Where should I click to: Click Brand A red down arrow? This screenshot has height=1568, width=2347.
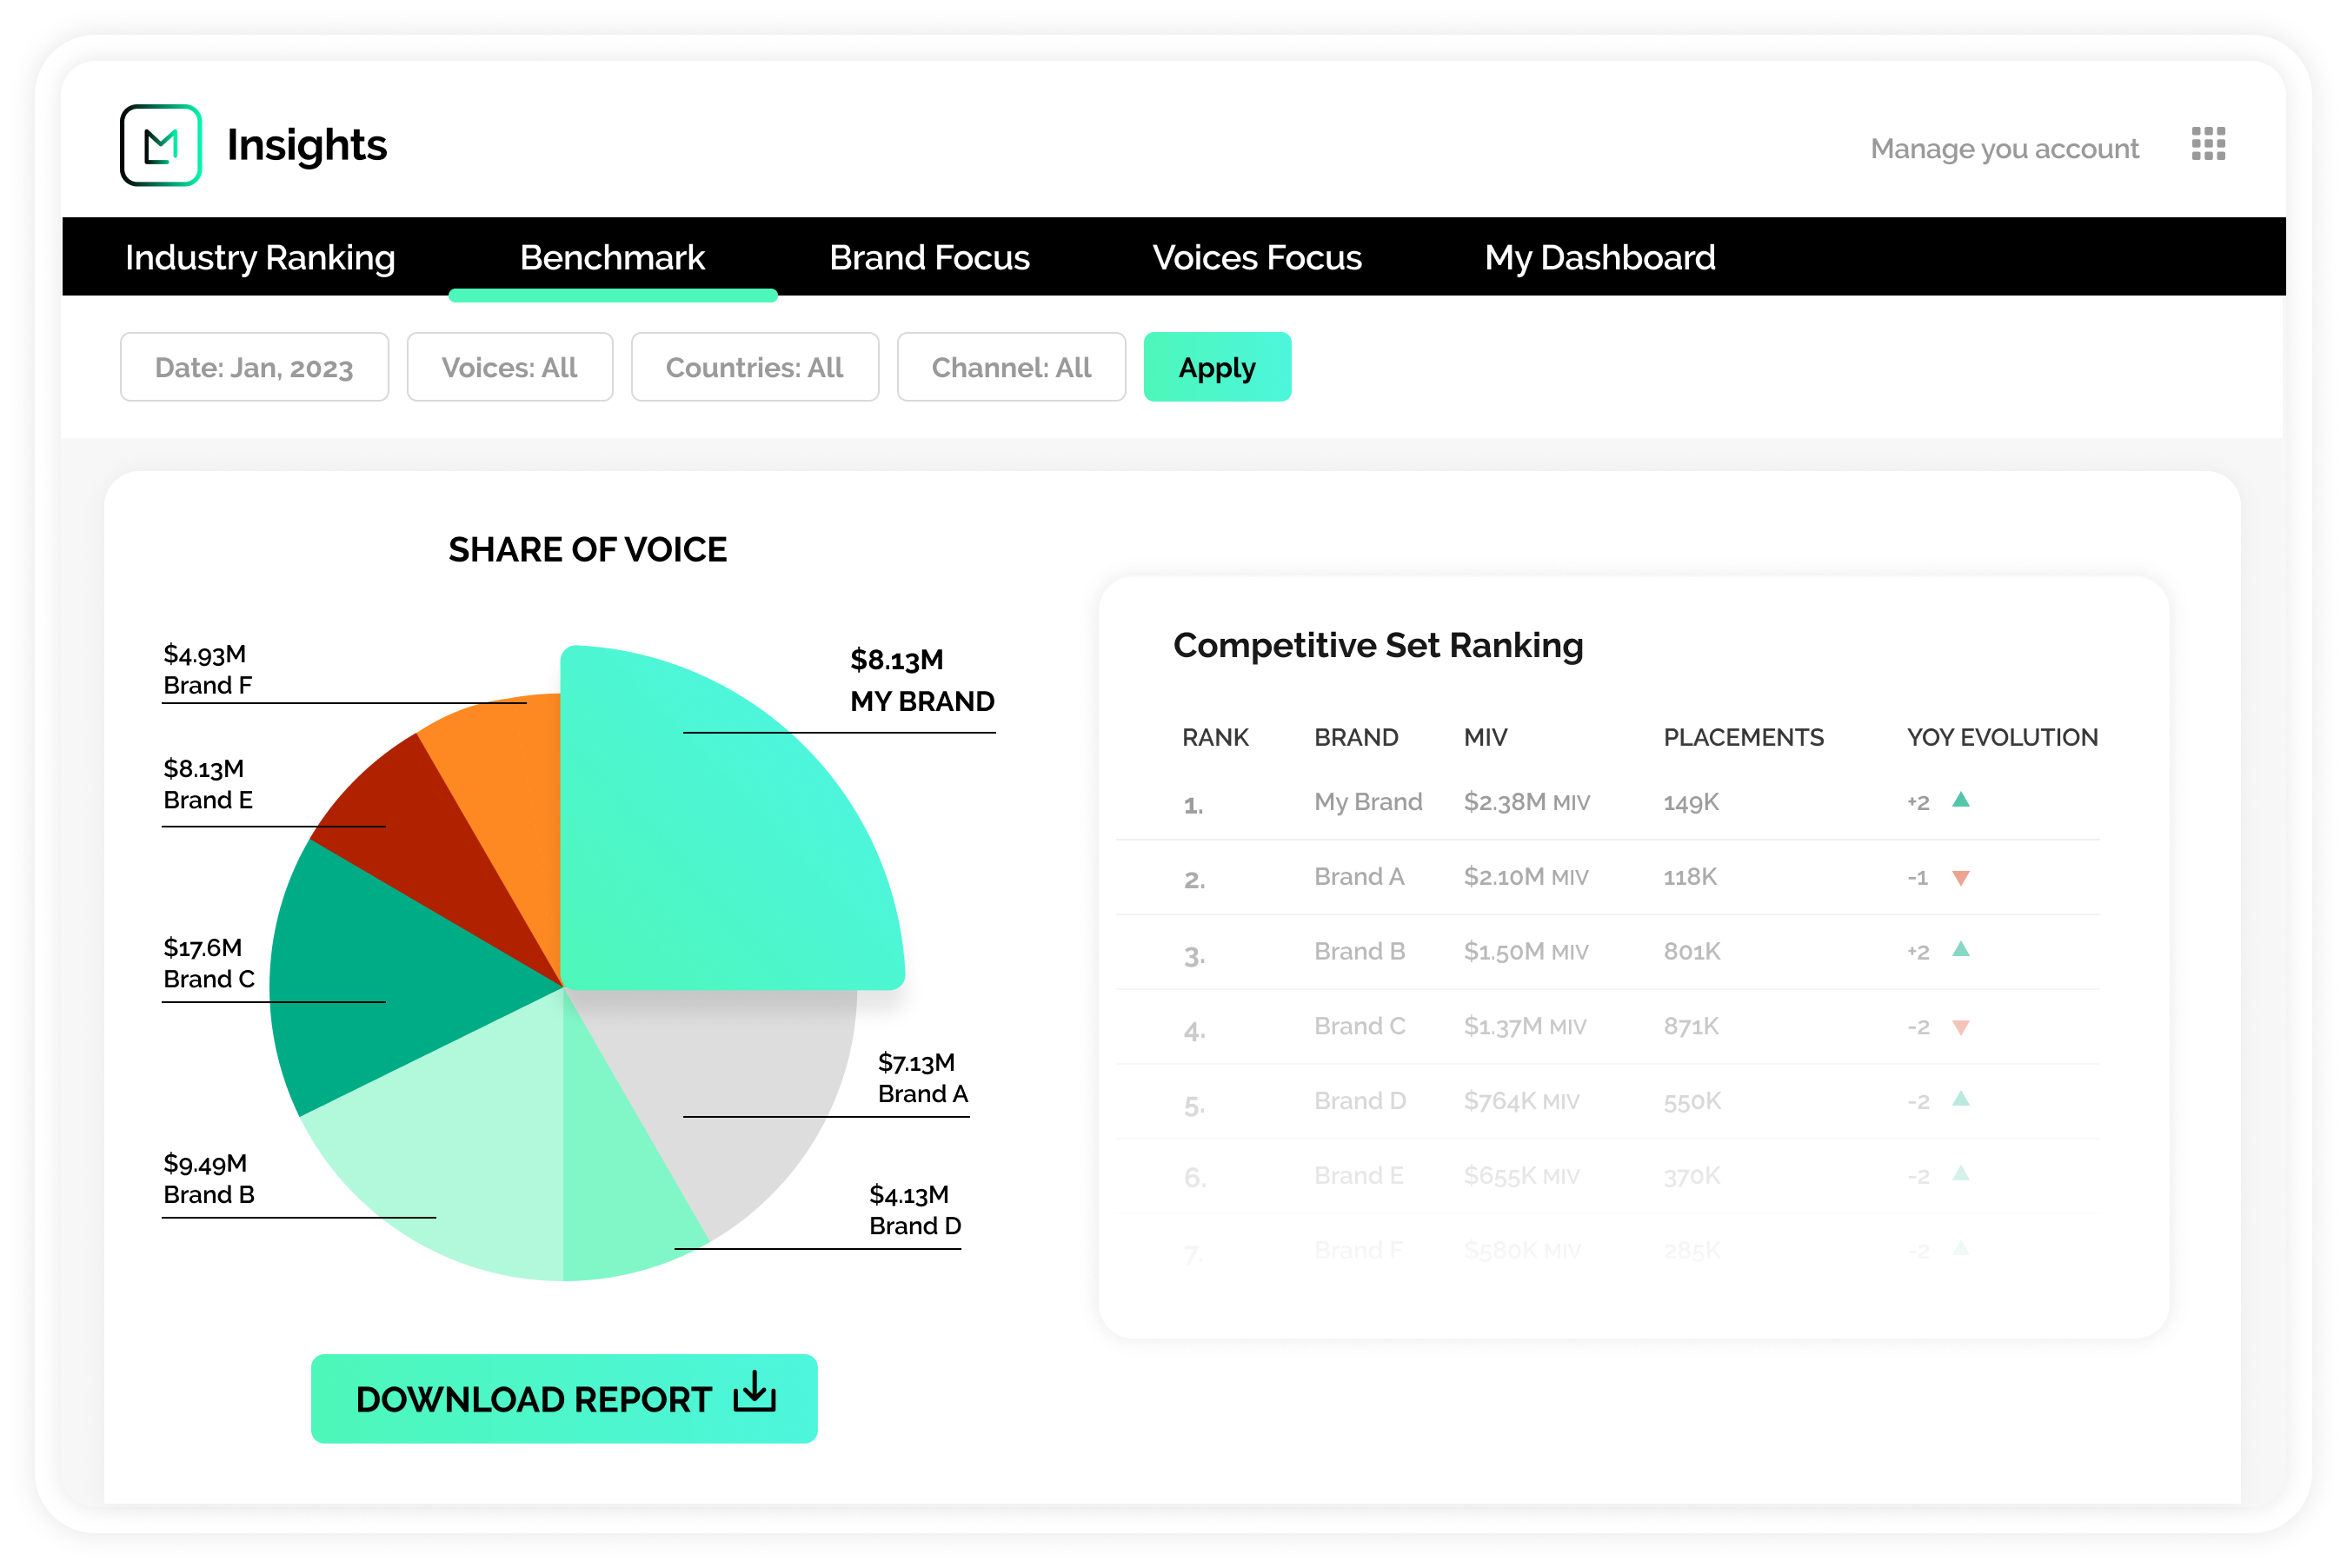[1960, 878]
